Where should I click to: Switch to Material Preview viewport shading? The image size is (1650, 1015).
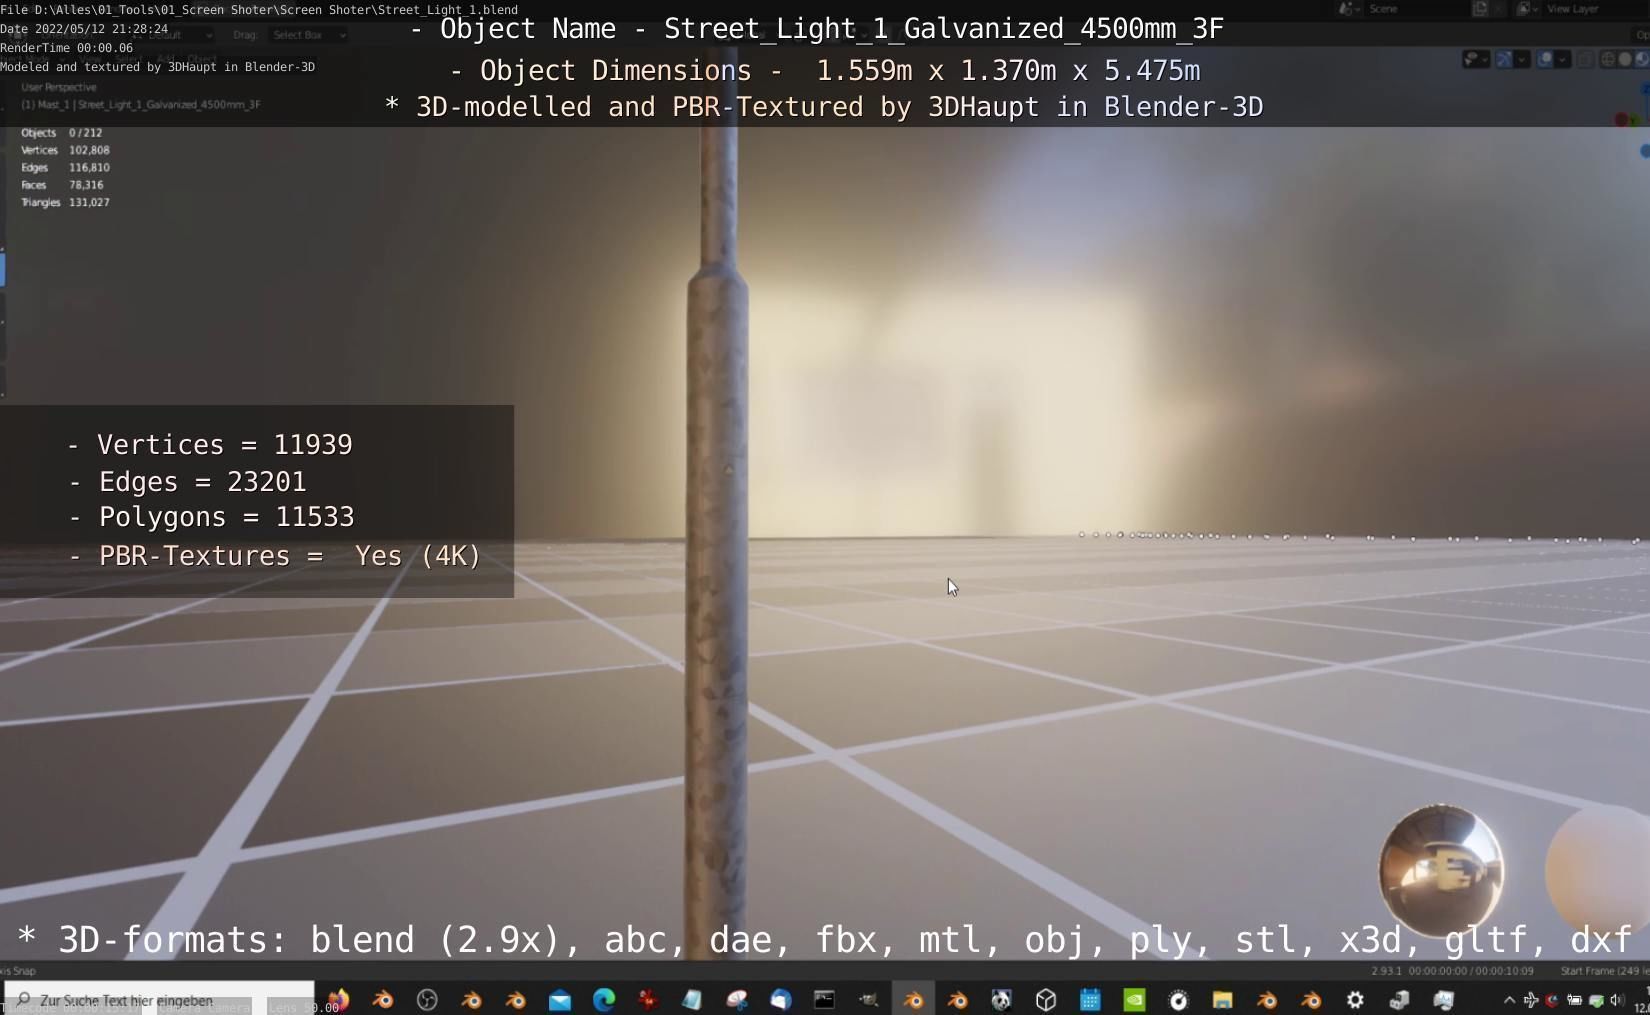click(x=1641, y=60)
